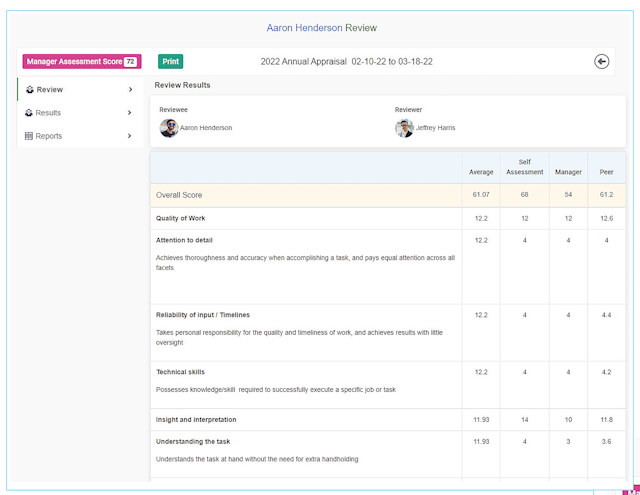640x495 pixels.
Task: Click Insight row manager value 10
Action: (x=568, y=420)
